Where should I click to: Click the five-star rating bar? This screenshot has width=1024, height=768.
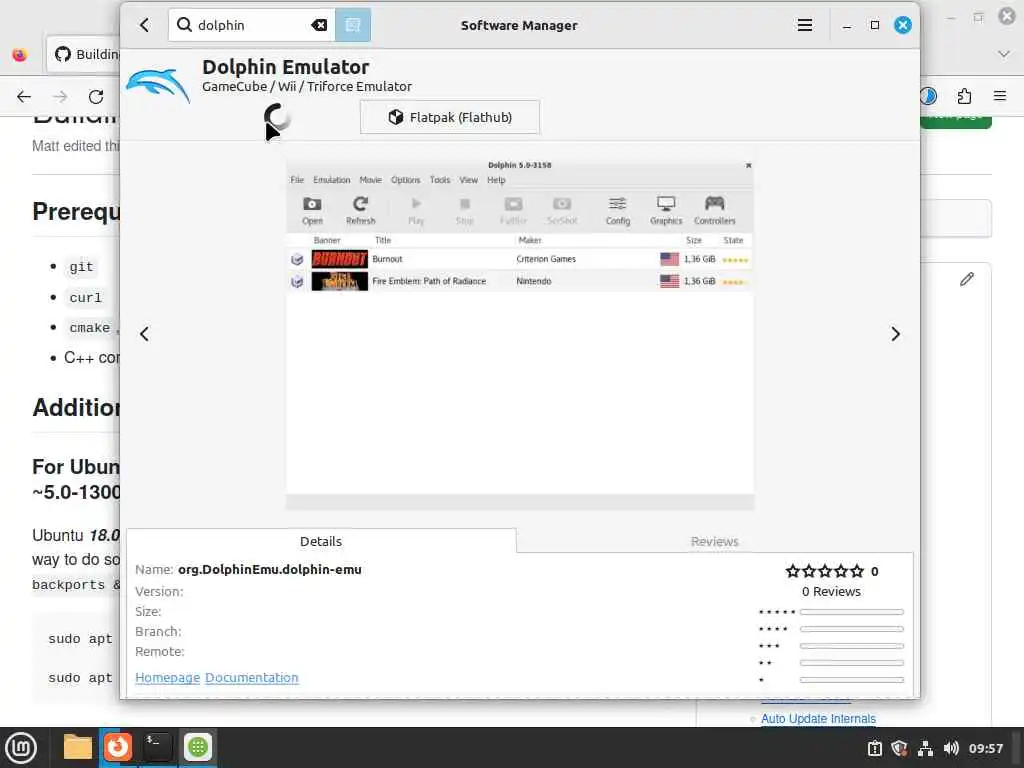pos(852,612)
